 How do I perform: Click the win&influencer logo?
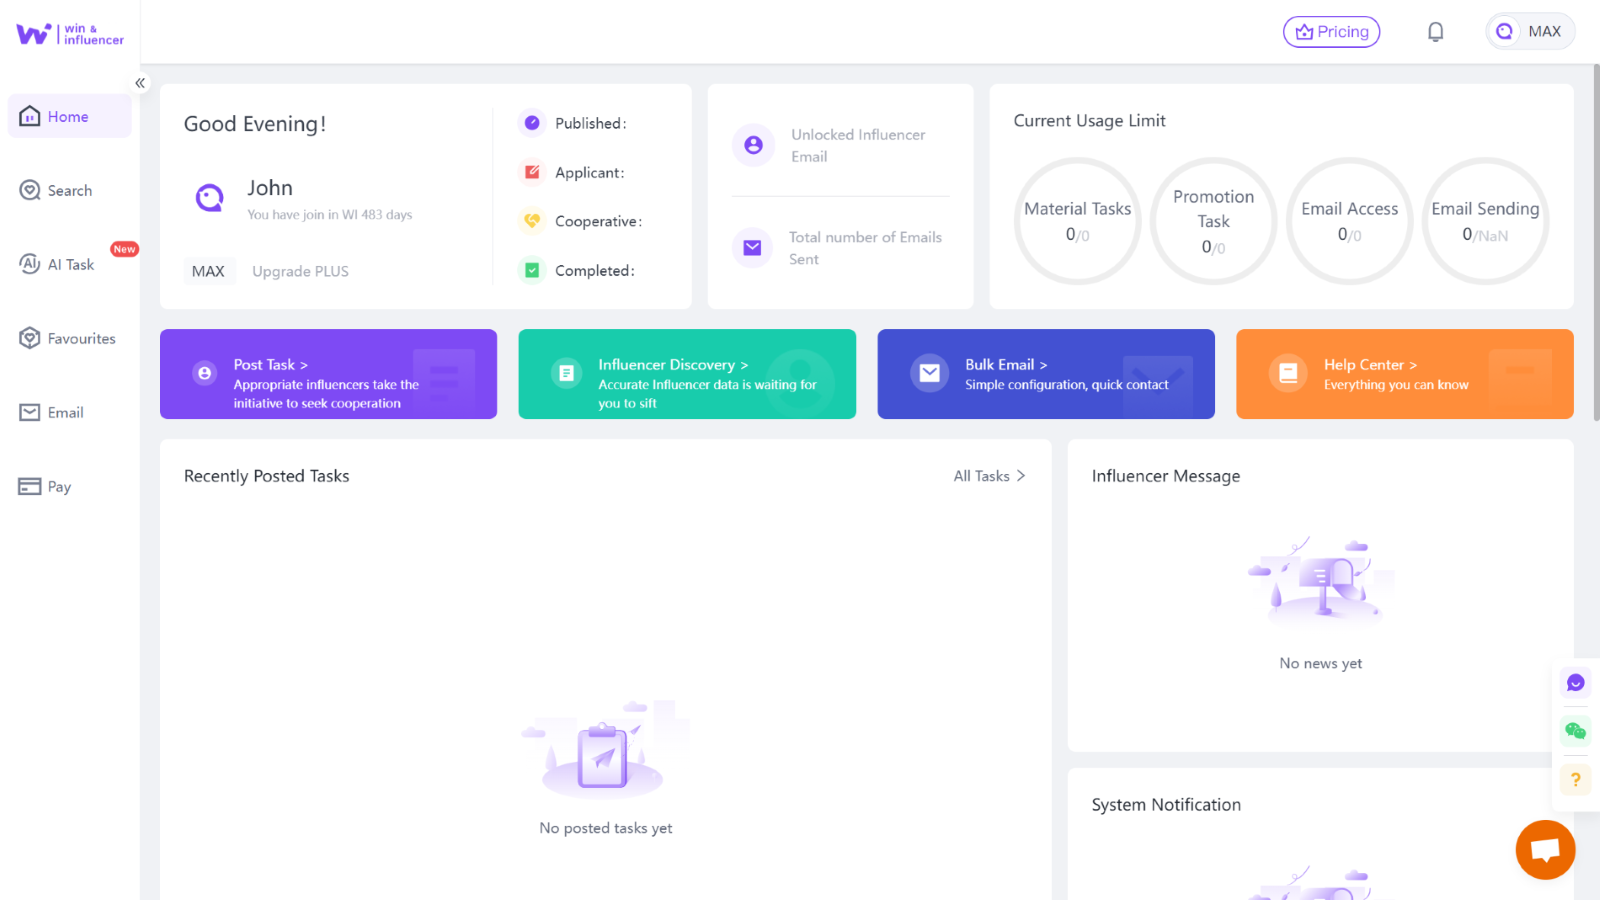click(68, 33)
